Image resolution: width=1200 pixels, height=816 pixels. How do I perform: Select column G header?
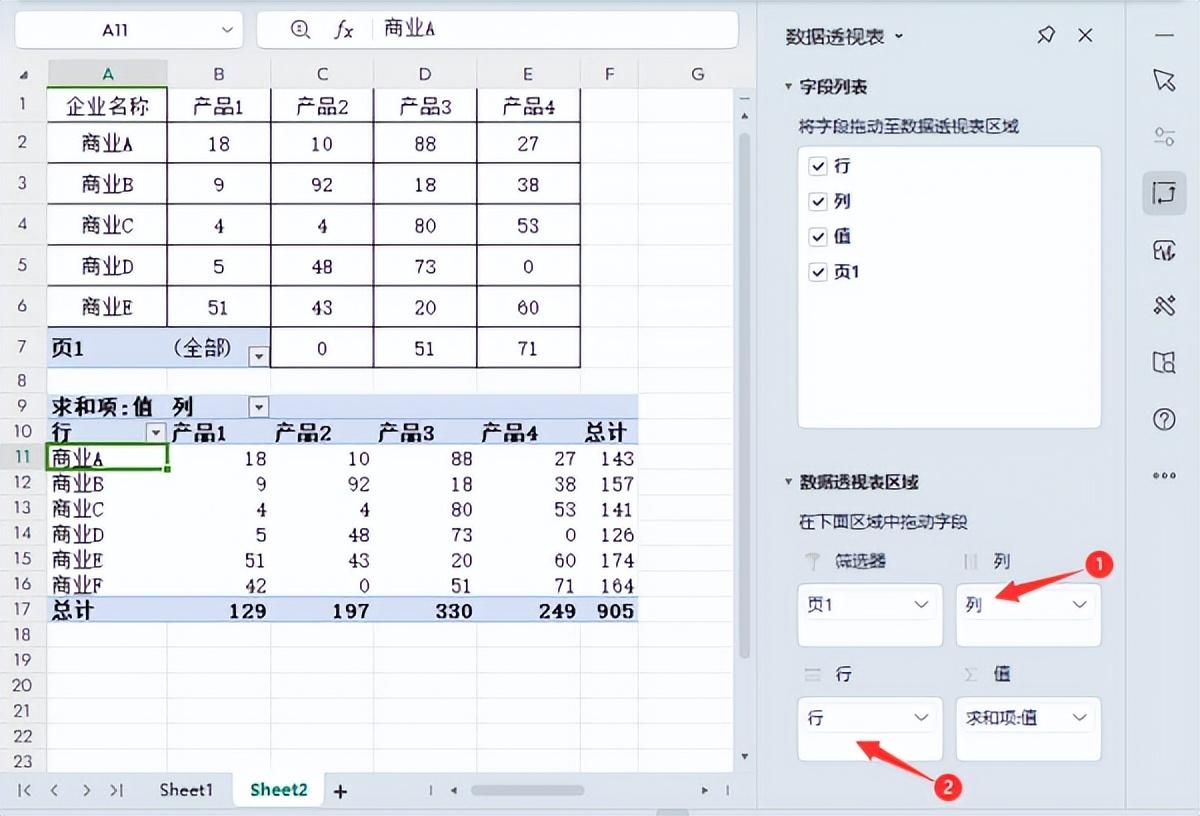[x=698, y=74]
